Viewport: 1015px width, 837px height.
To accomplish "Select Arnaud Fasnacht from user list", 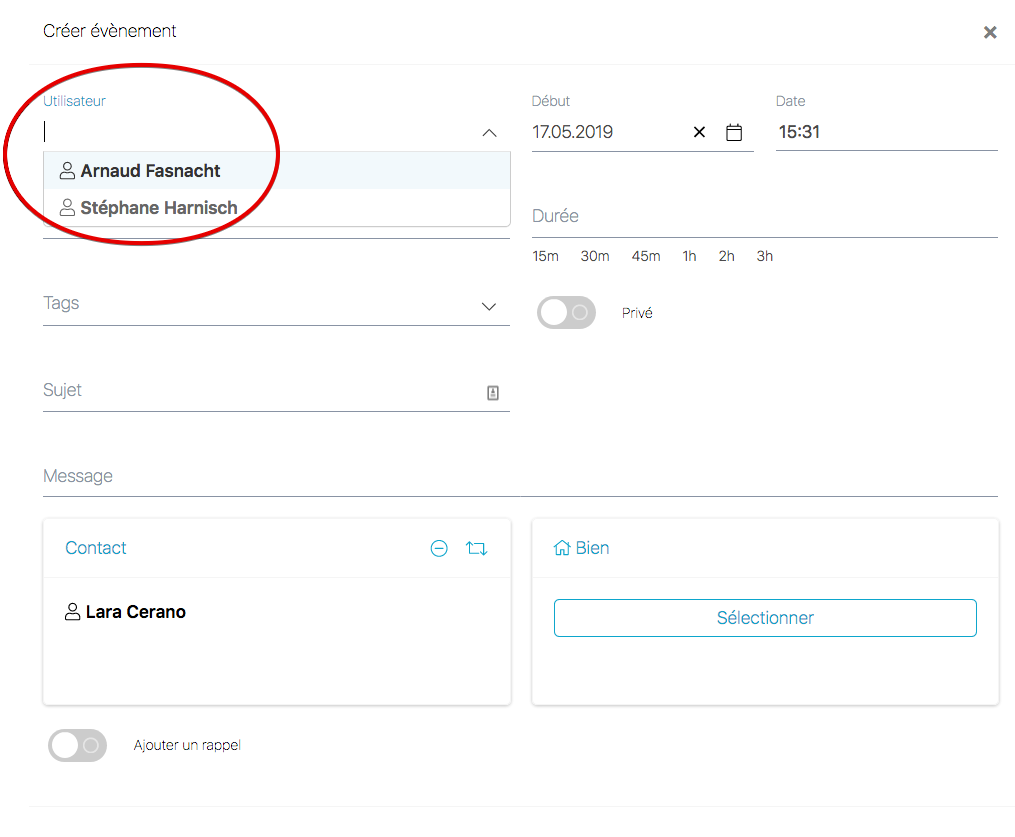I will (x=150, y=171).
